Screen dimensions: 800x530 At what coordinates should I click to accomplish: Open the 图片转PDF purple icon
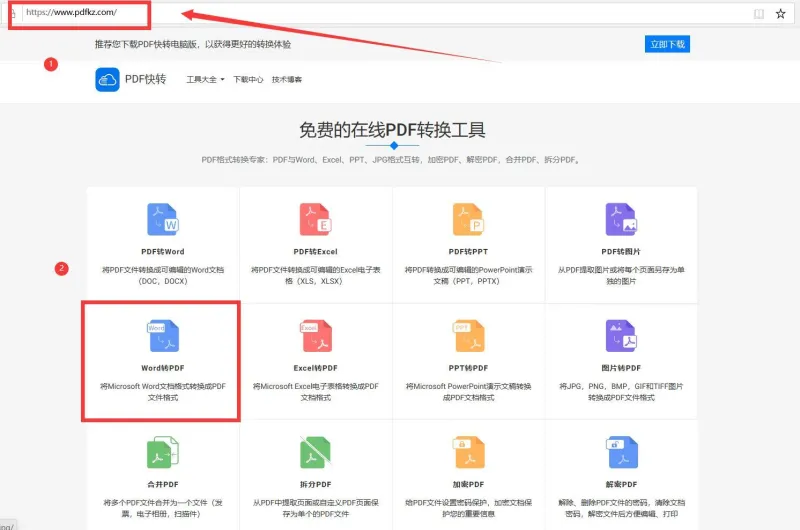tap(621, 336)
